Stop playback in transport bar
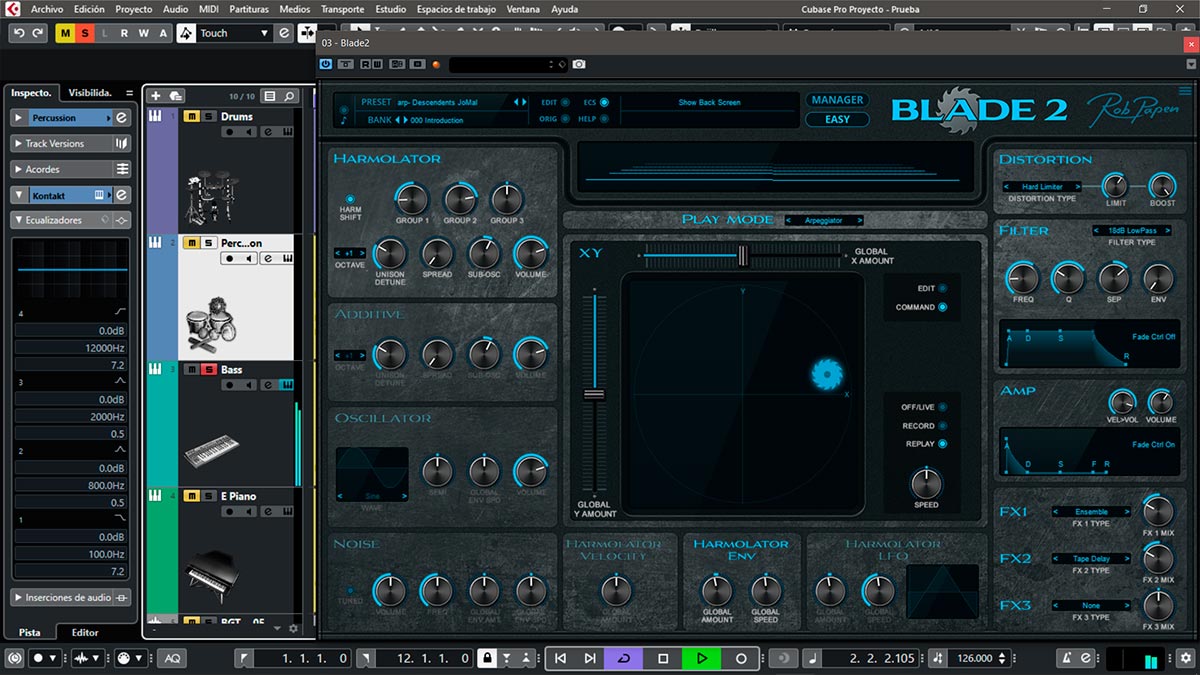Viewport: 1200px width, 675px height. click(663, 658)
